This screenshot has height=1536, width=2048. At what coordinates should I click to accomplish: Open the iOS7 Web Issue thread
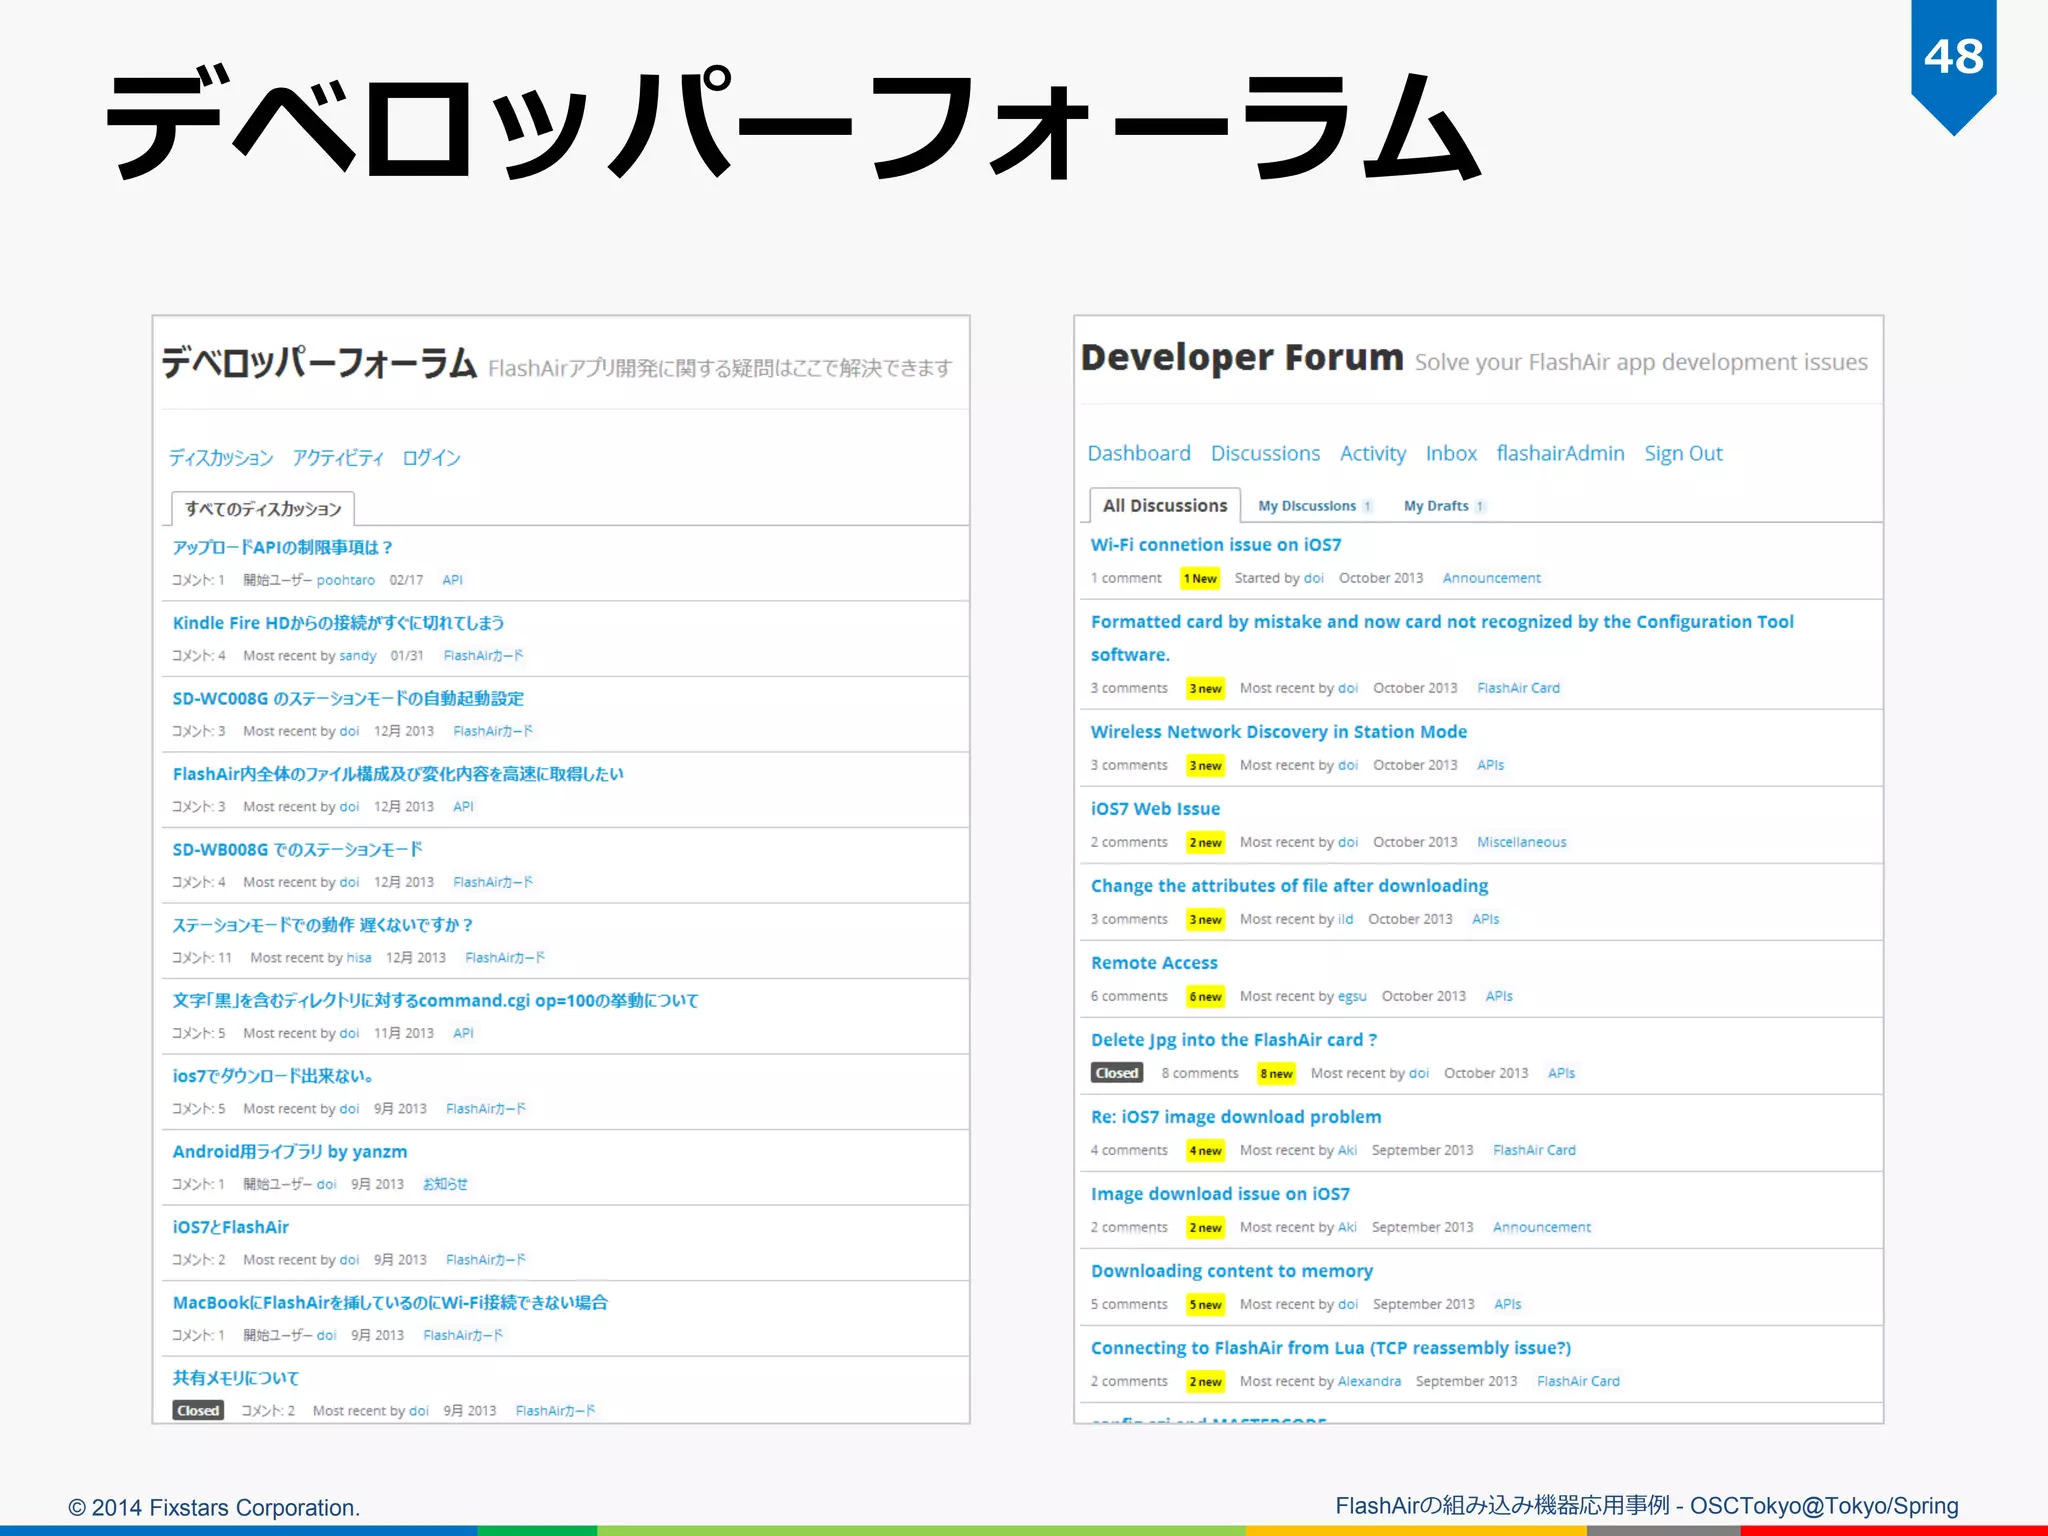click(x=1155, y=808)
